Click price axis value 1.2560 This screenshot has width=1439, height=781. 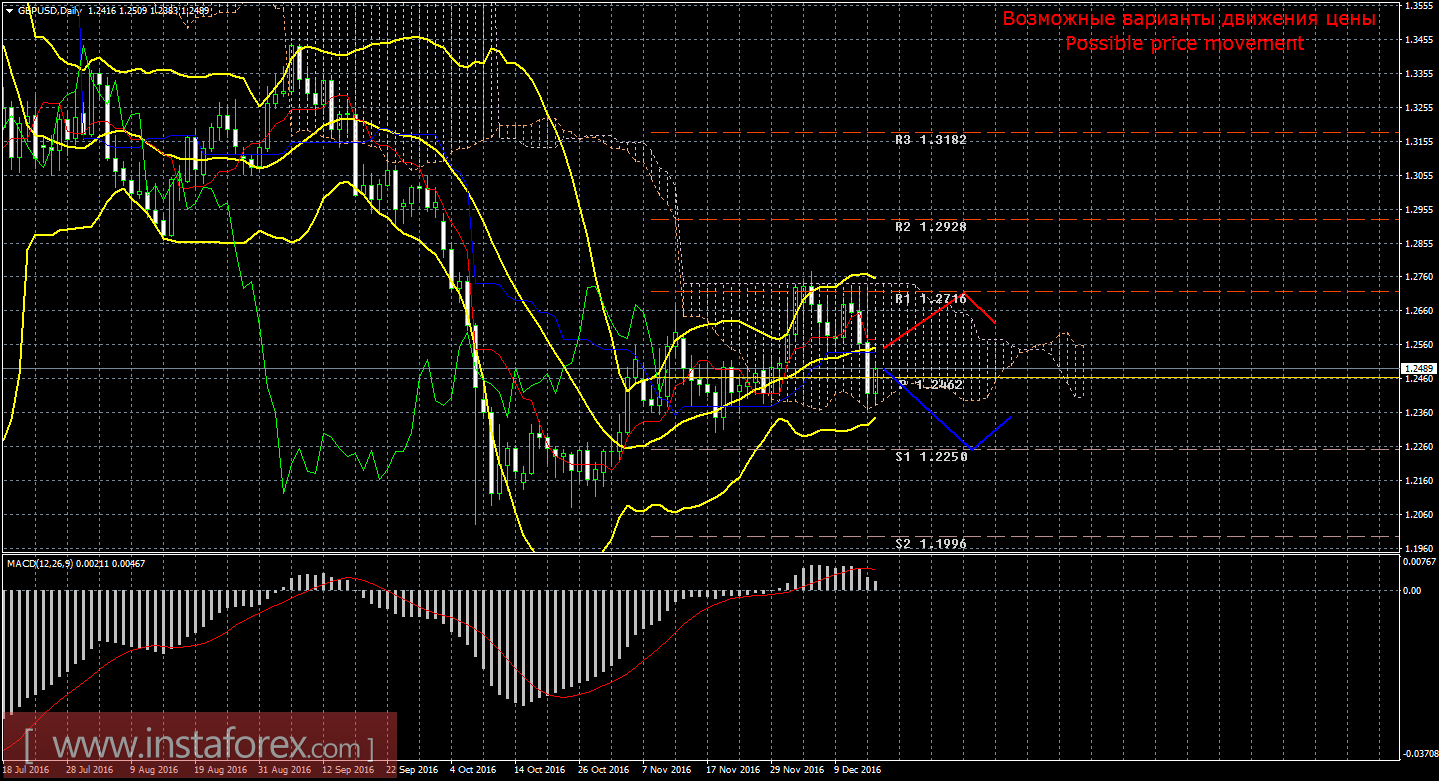point(1418,345)
